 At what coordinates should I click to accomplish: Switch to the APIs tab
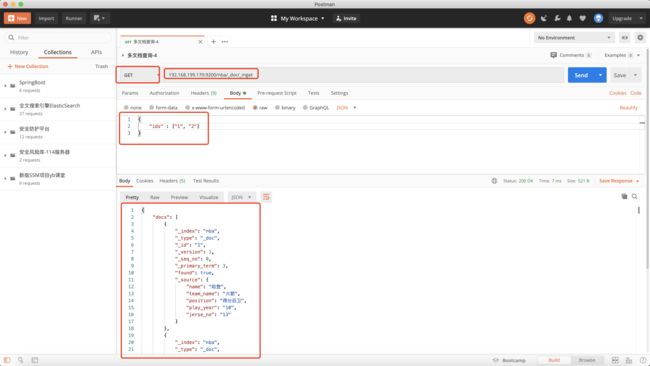[96, 52]
